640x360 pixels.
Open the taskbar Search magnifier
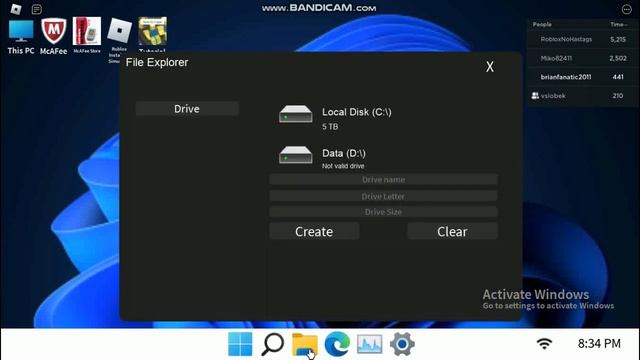pos(272,344)
